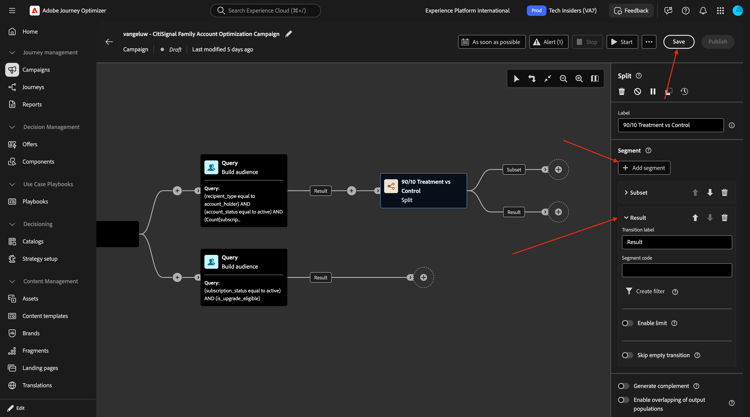Select the 90/10 Treatment vs Control split node
This screenshot has height=417, width=750.
click(423, 191)
